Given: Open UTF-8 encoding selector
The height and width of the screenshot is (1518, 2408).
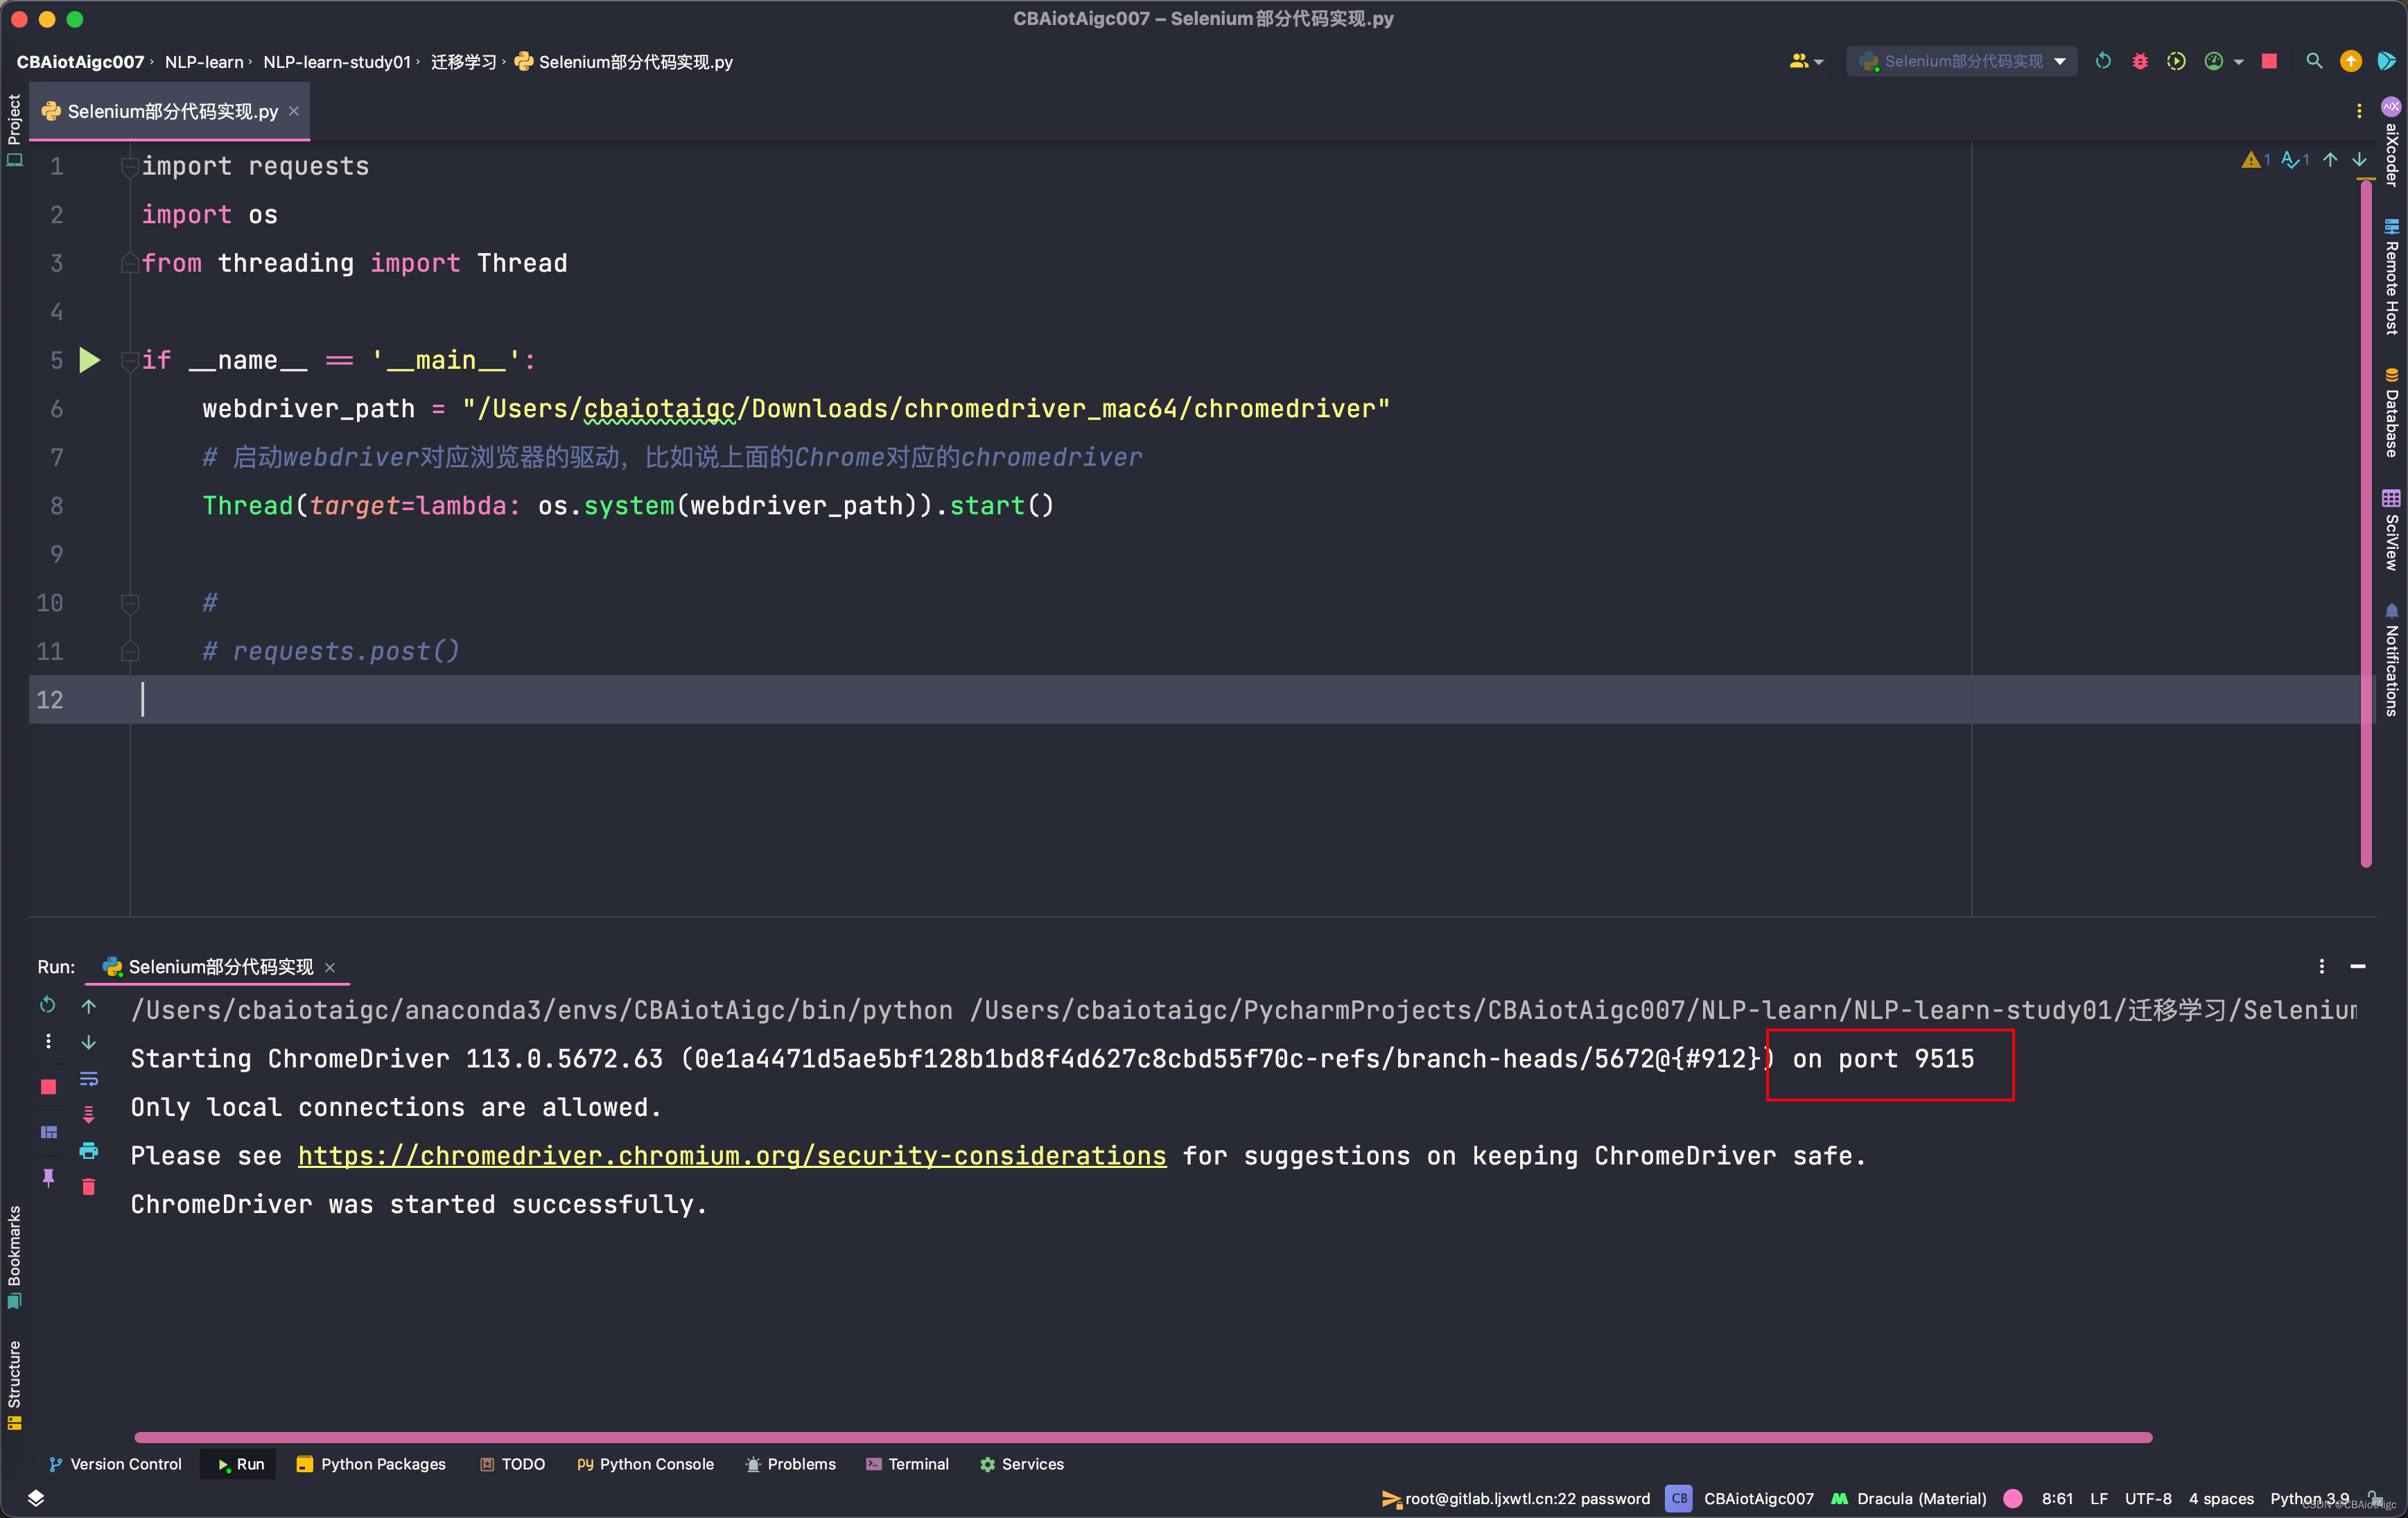Looking at the screenshot, I should point(2148,1498).
